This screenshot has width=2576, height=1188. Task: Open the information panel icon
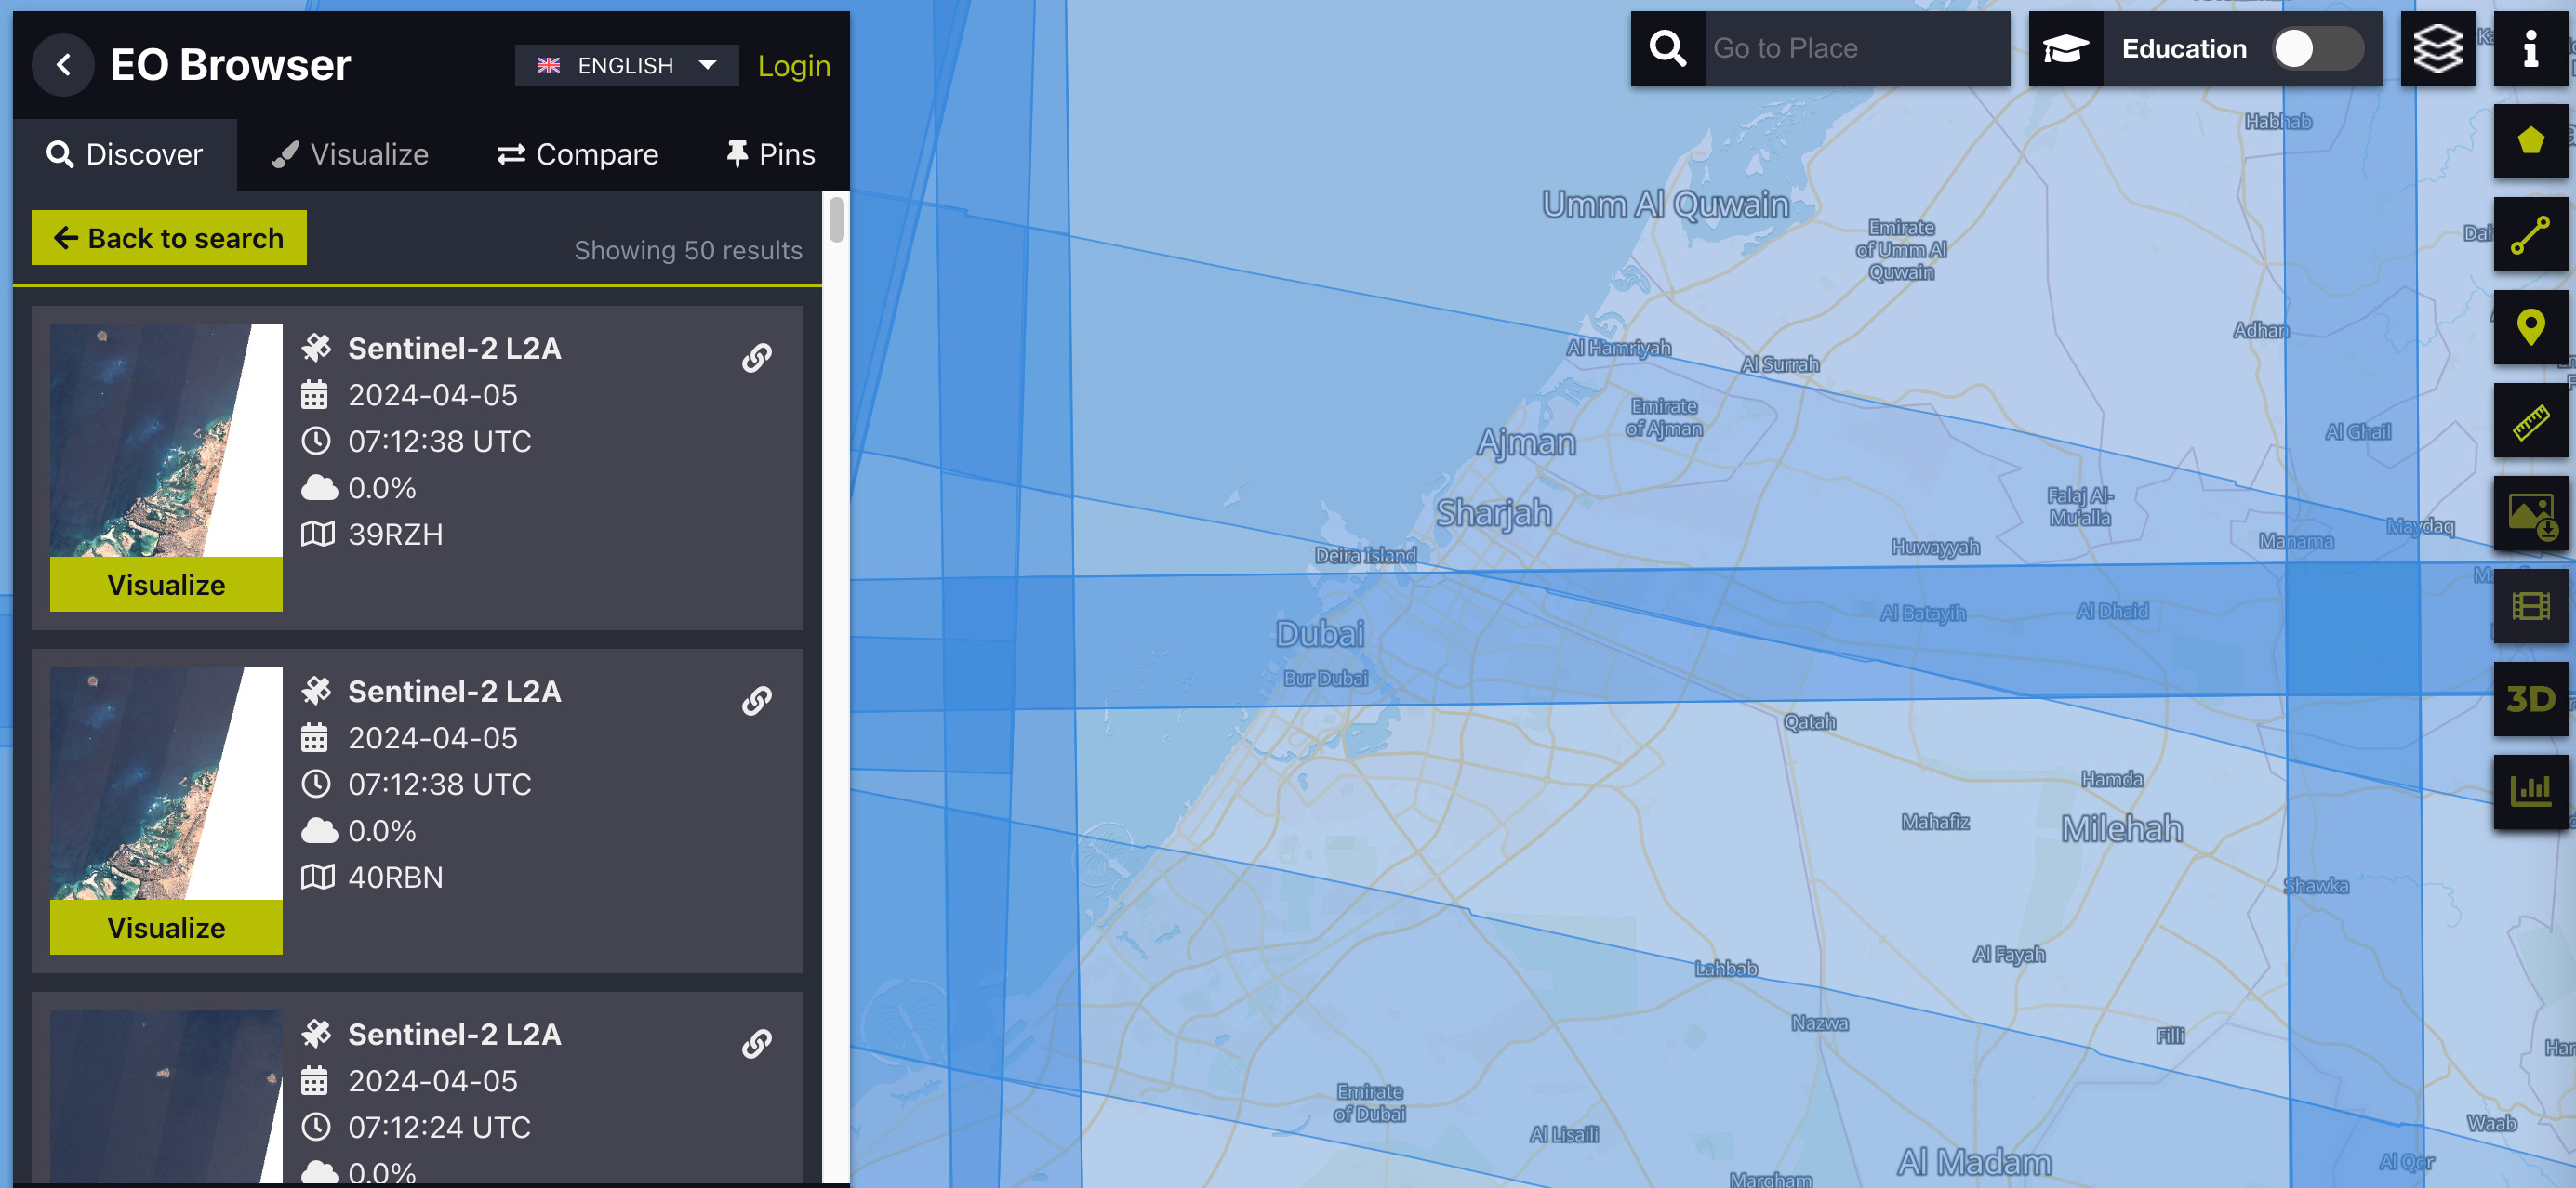coord(2530,48)
